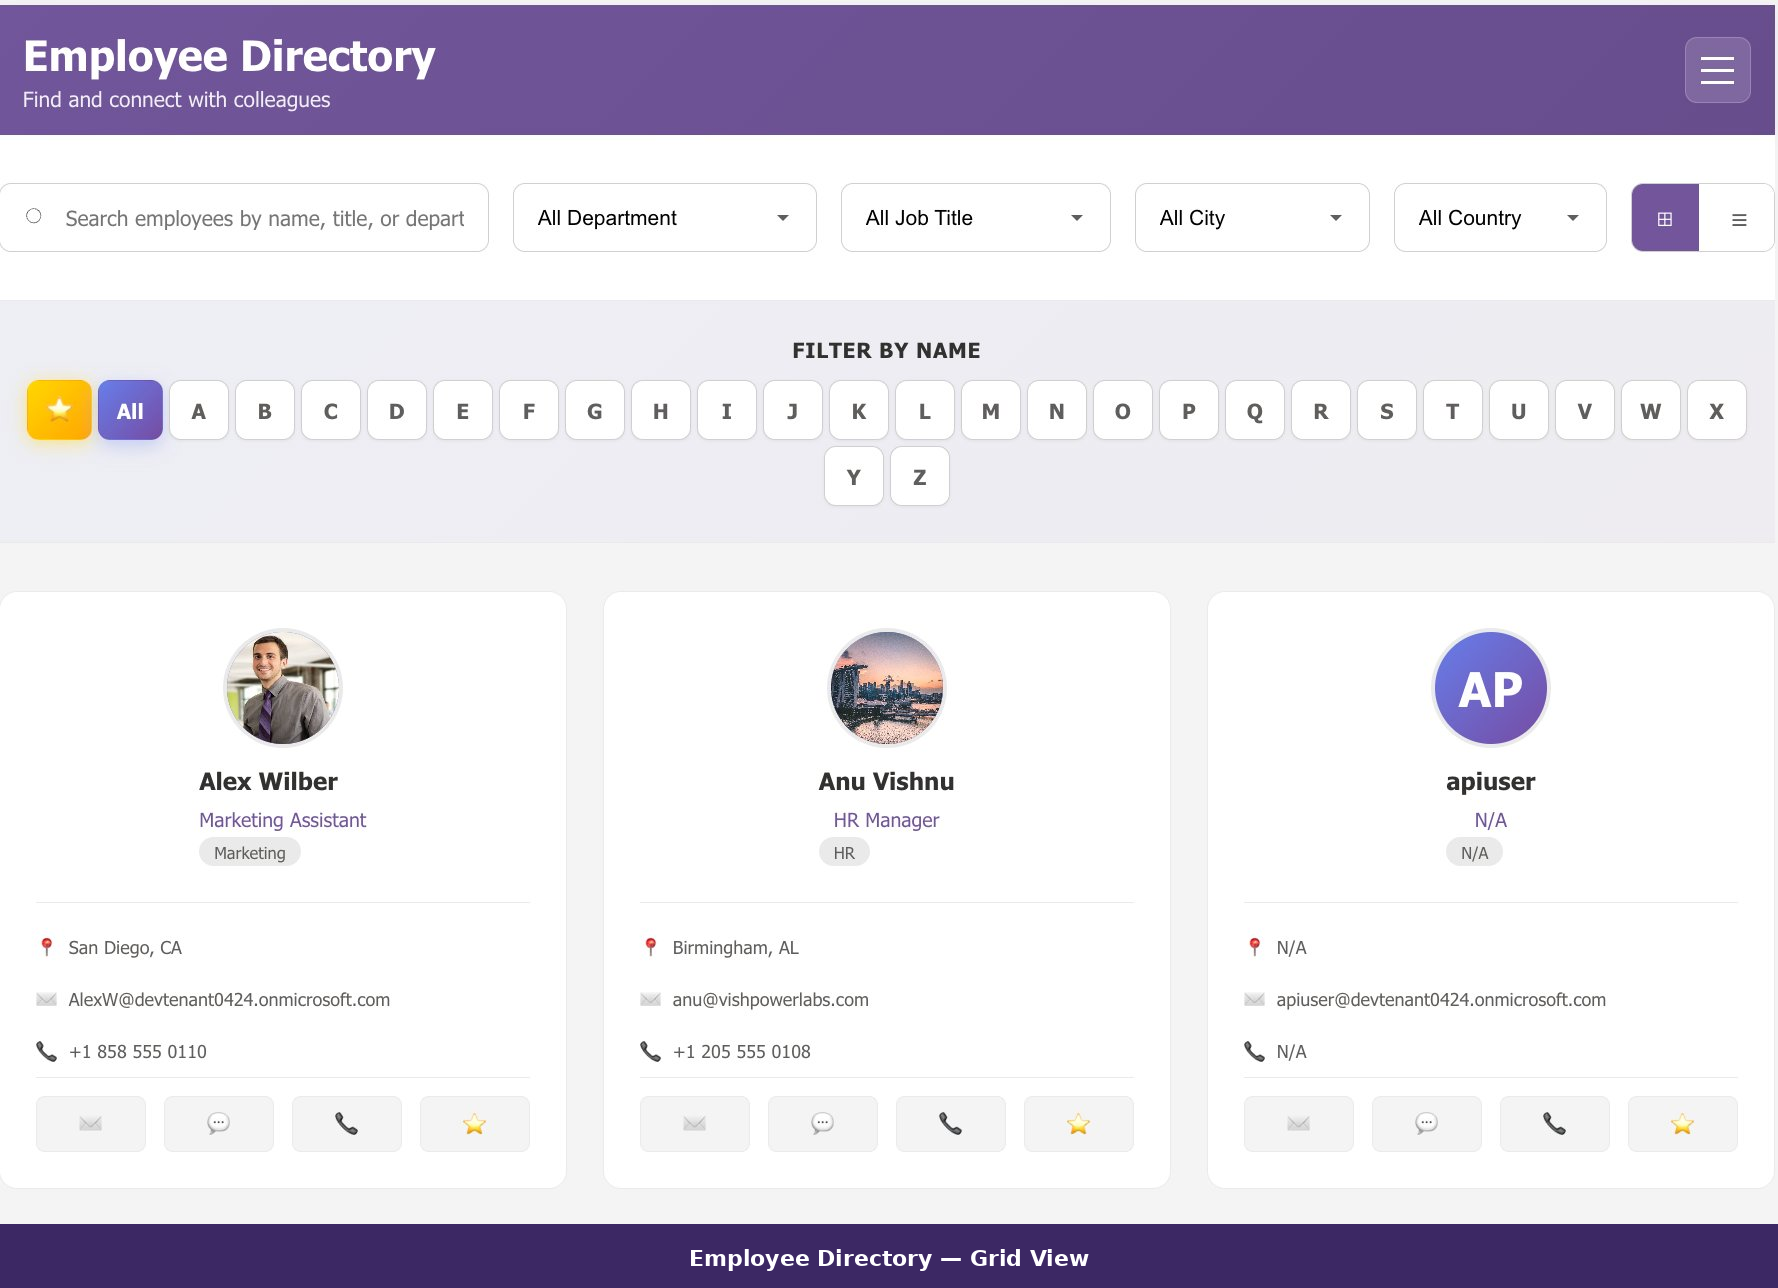Click AlexW@devtenant0424.onmicrosoft.com email address

(x=229, y=1000)
